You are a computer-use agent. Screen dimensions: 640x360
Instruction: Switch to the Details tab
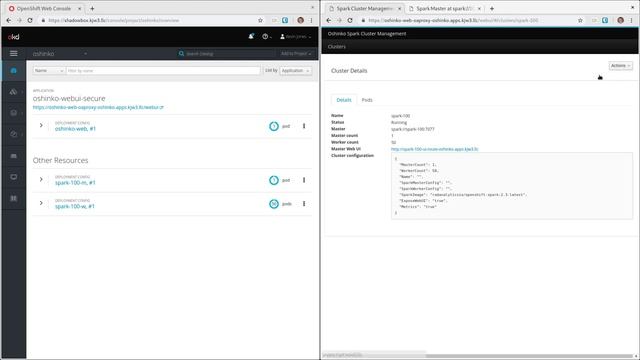(x=344, y=100)
